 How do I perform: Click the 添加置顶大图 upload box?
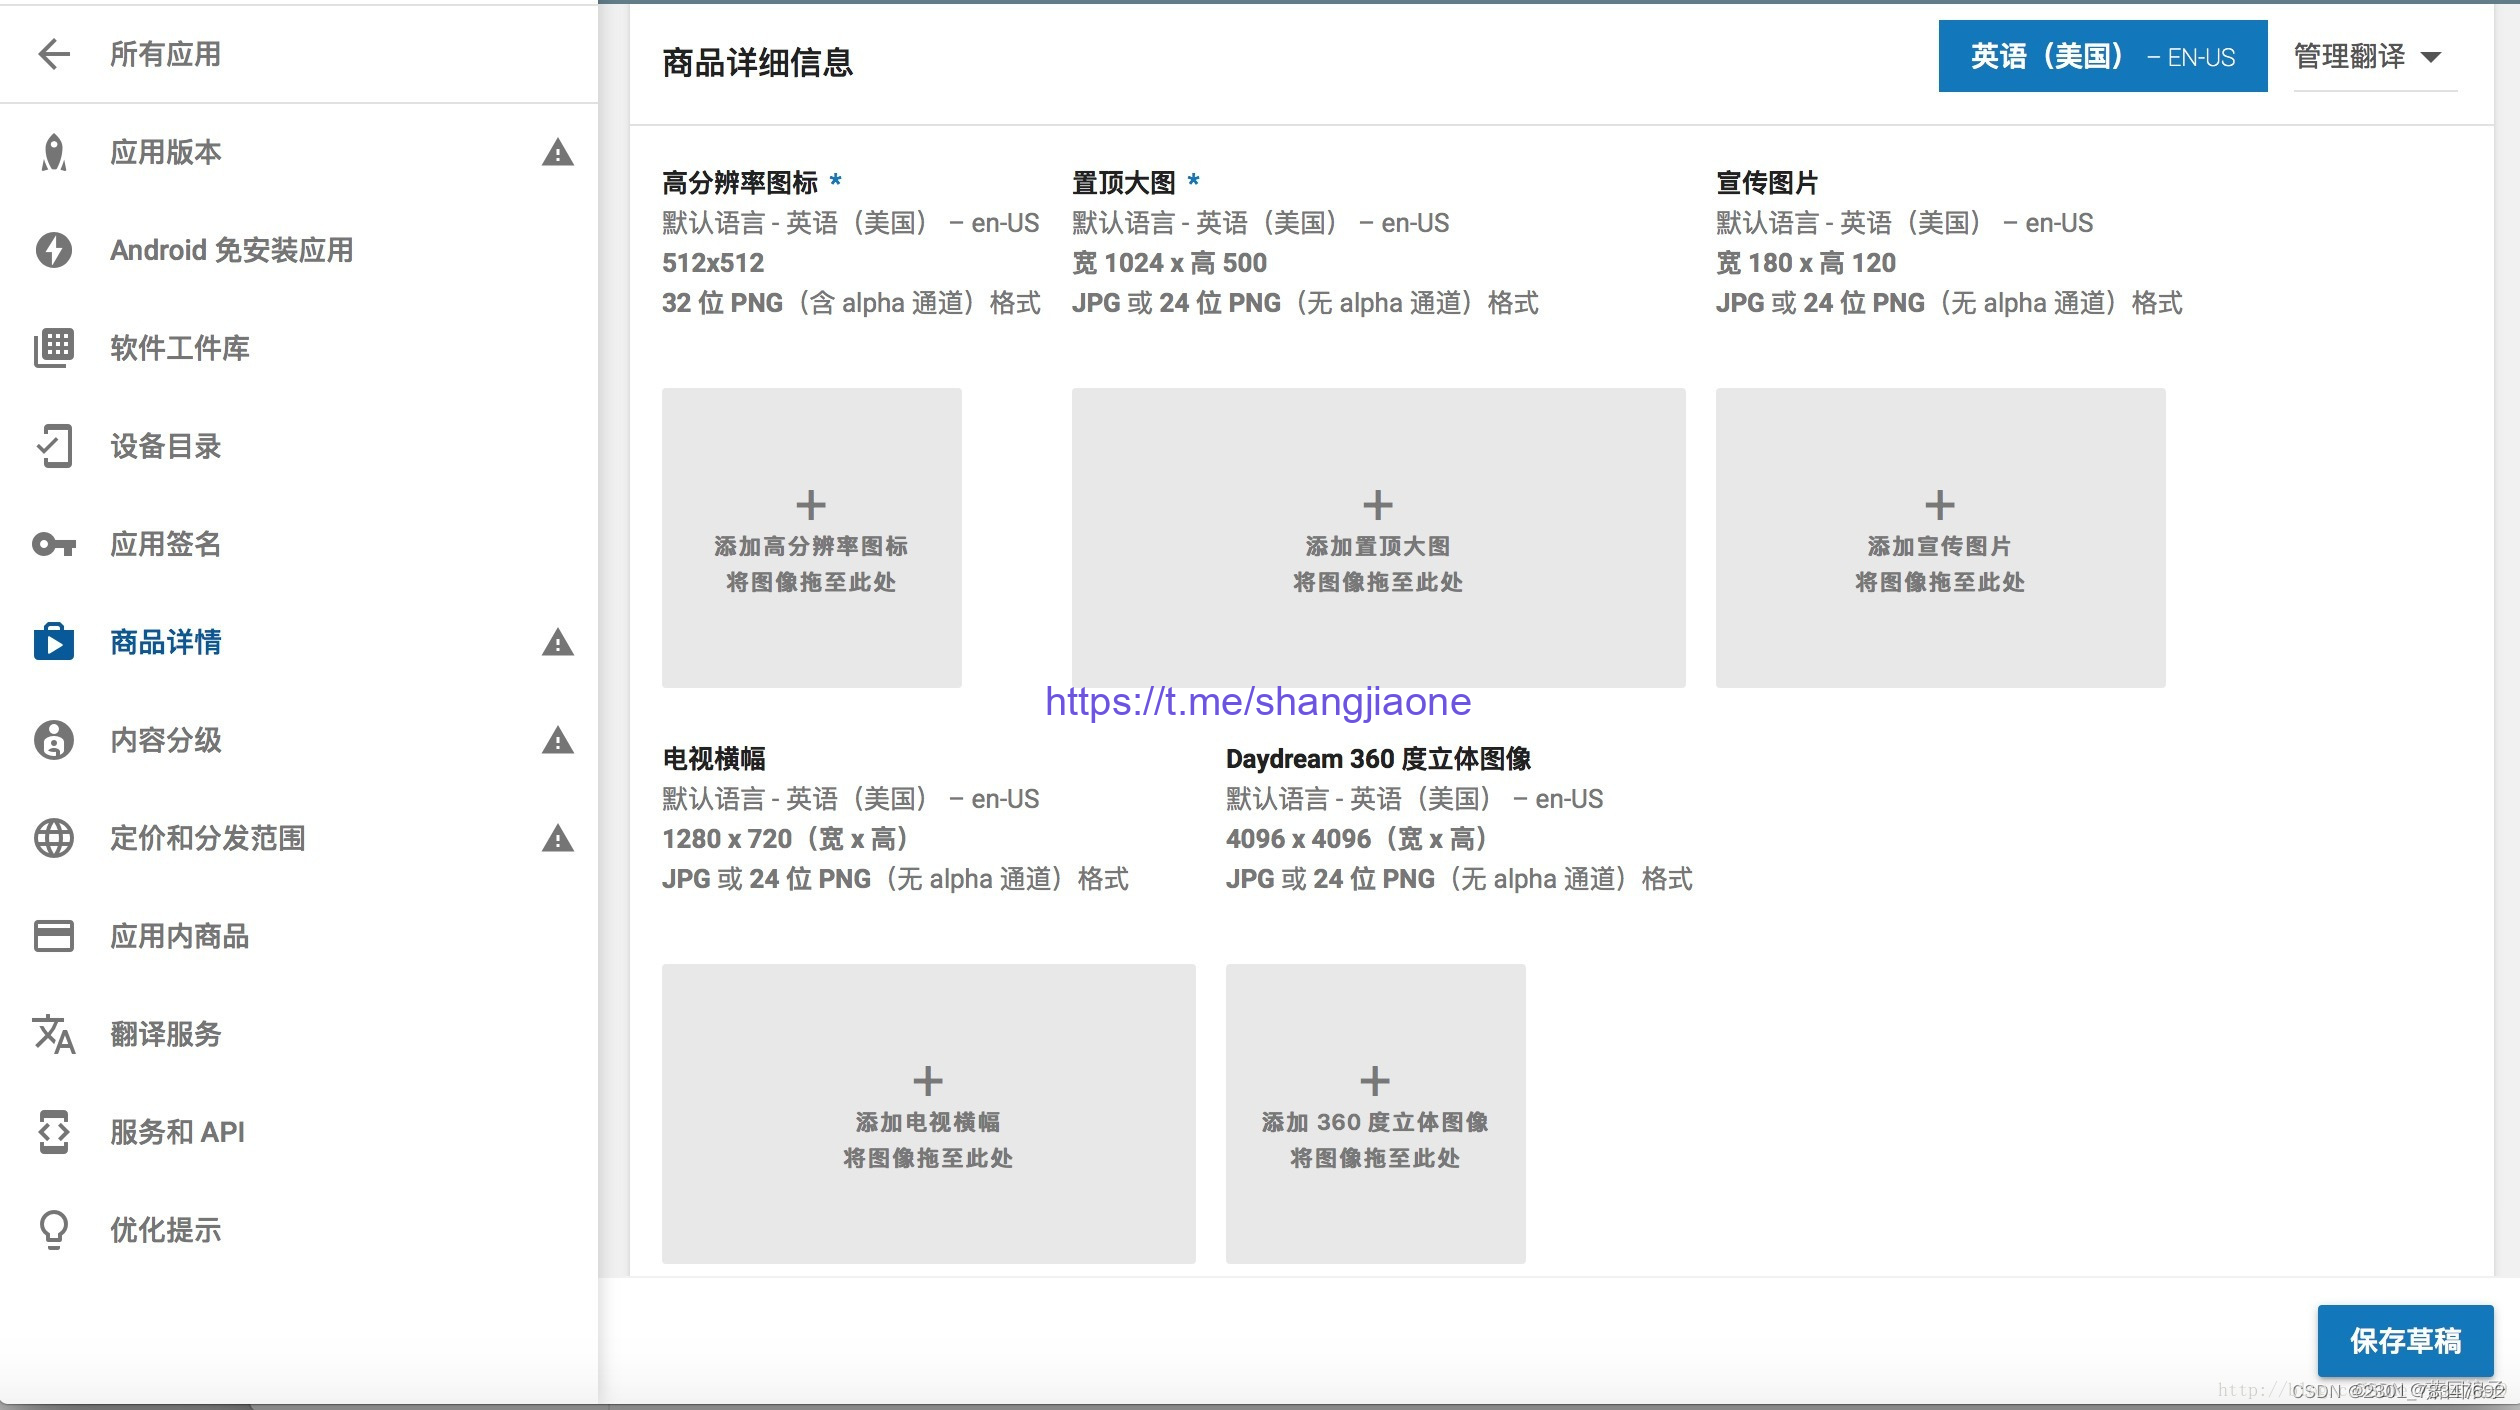point(1378,538)
